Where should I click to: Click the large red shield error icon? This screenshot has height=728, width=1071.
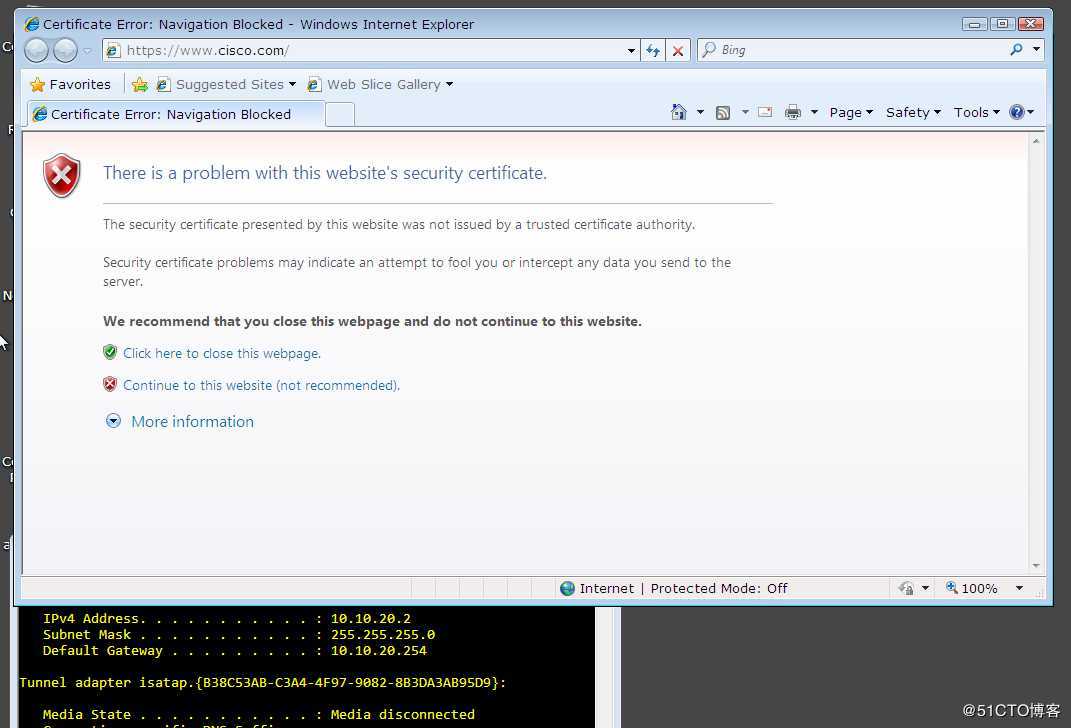pyautogui.click(x=61, y=176)
